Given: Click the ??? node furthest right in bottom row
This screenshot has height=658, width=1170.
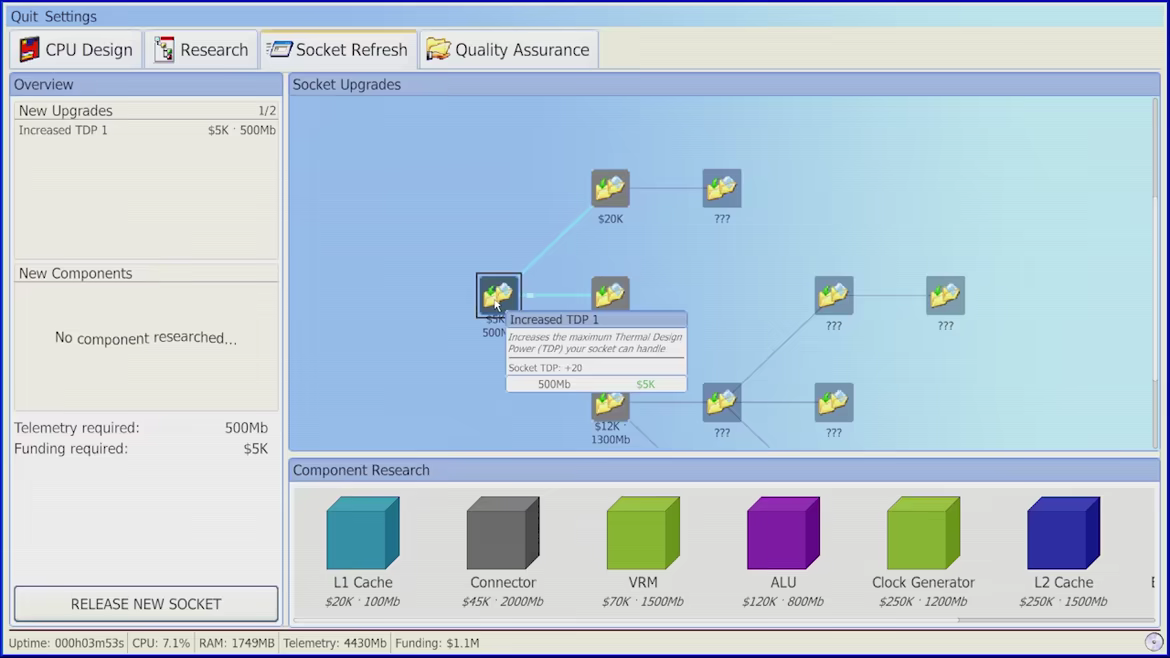Looking at the screenshot, I should (x=833, y=403).
